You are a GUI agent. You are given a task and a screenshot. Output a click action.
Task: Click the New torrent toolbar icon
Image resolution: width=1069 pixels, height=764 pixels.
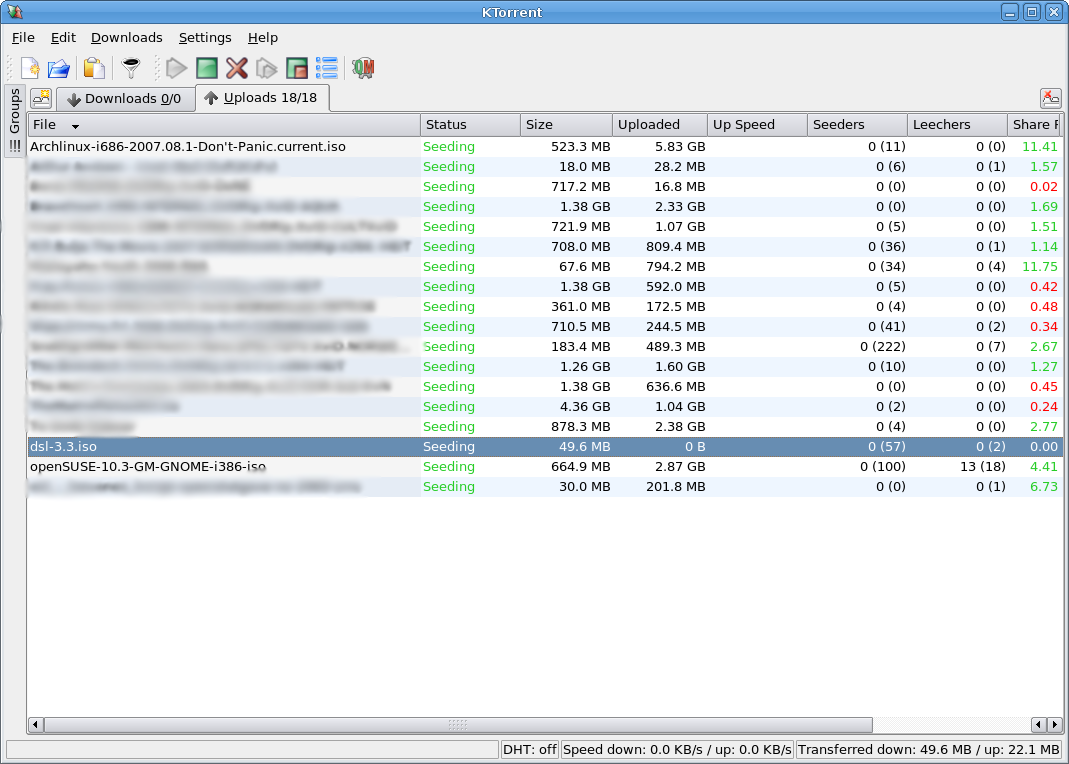click(x=30, y=68)
